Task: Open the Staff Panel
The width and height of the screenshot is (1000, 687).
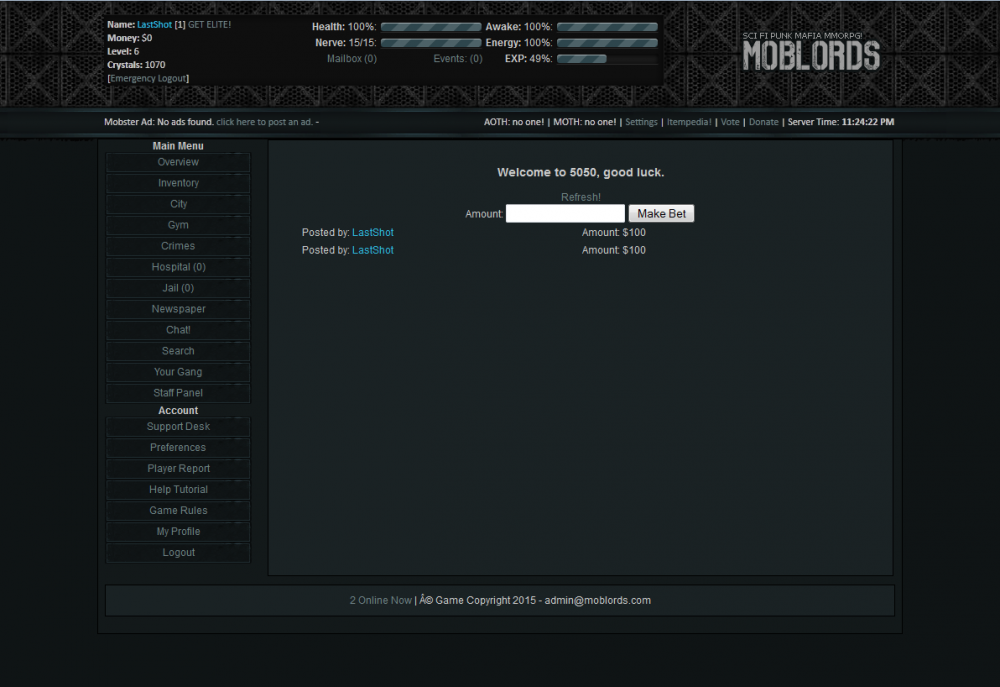Action: click(x=178, y=392)
